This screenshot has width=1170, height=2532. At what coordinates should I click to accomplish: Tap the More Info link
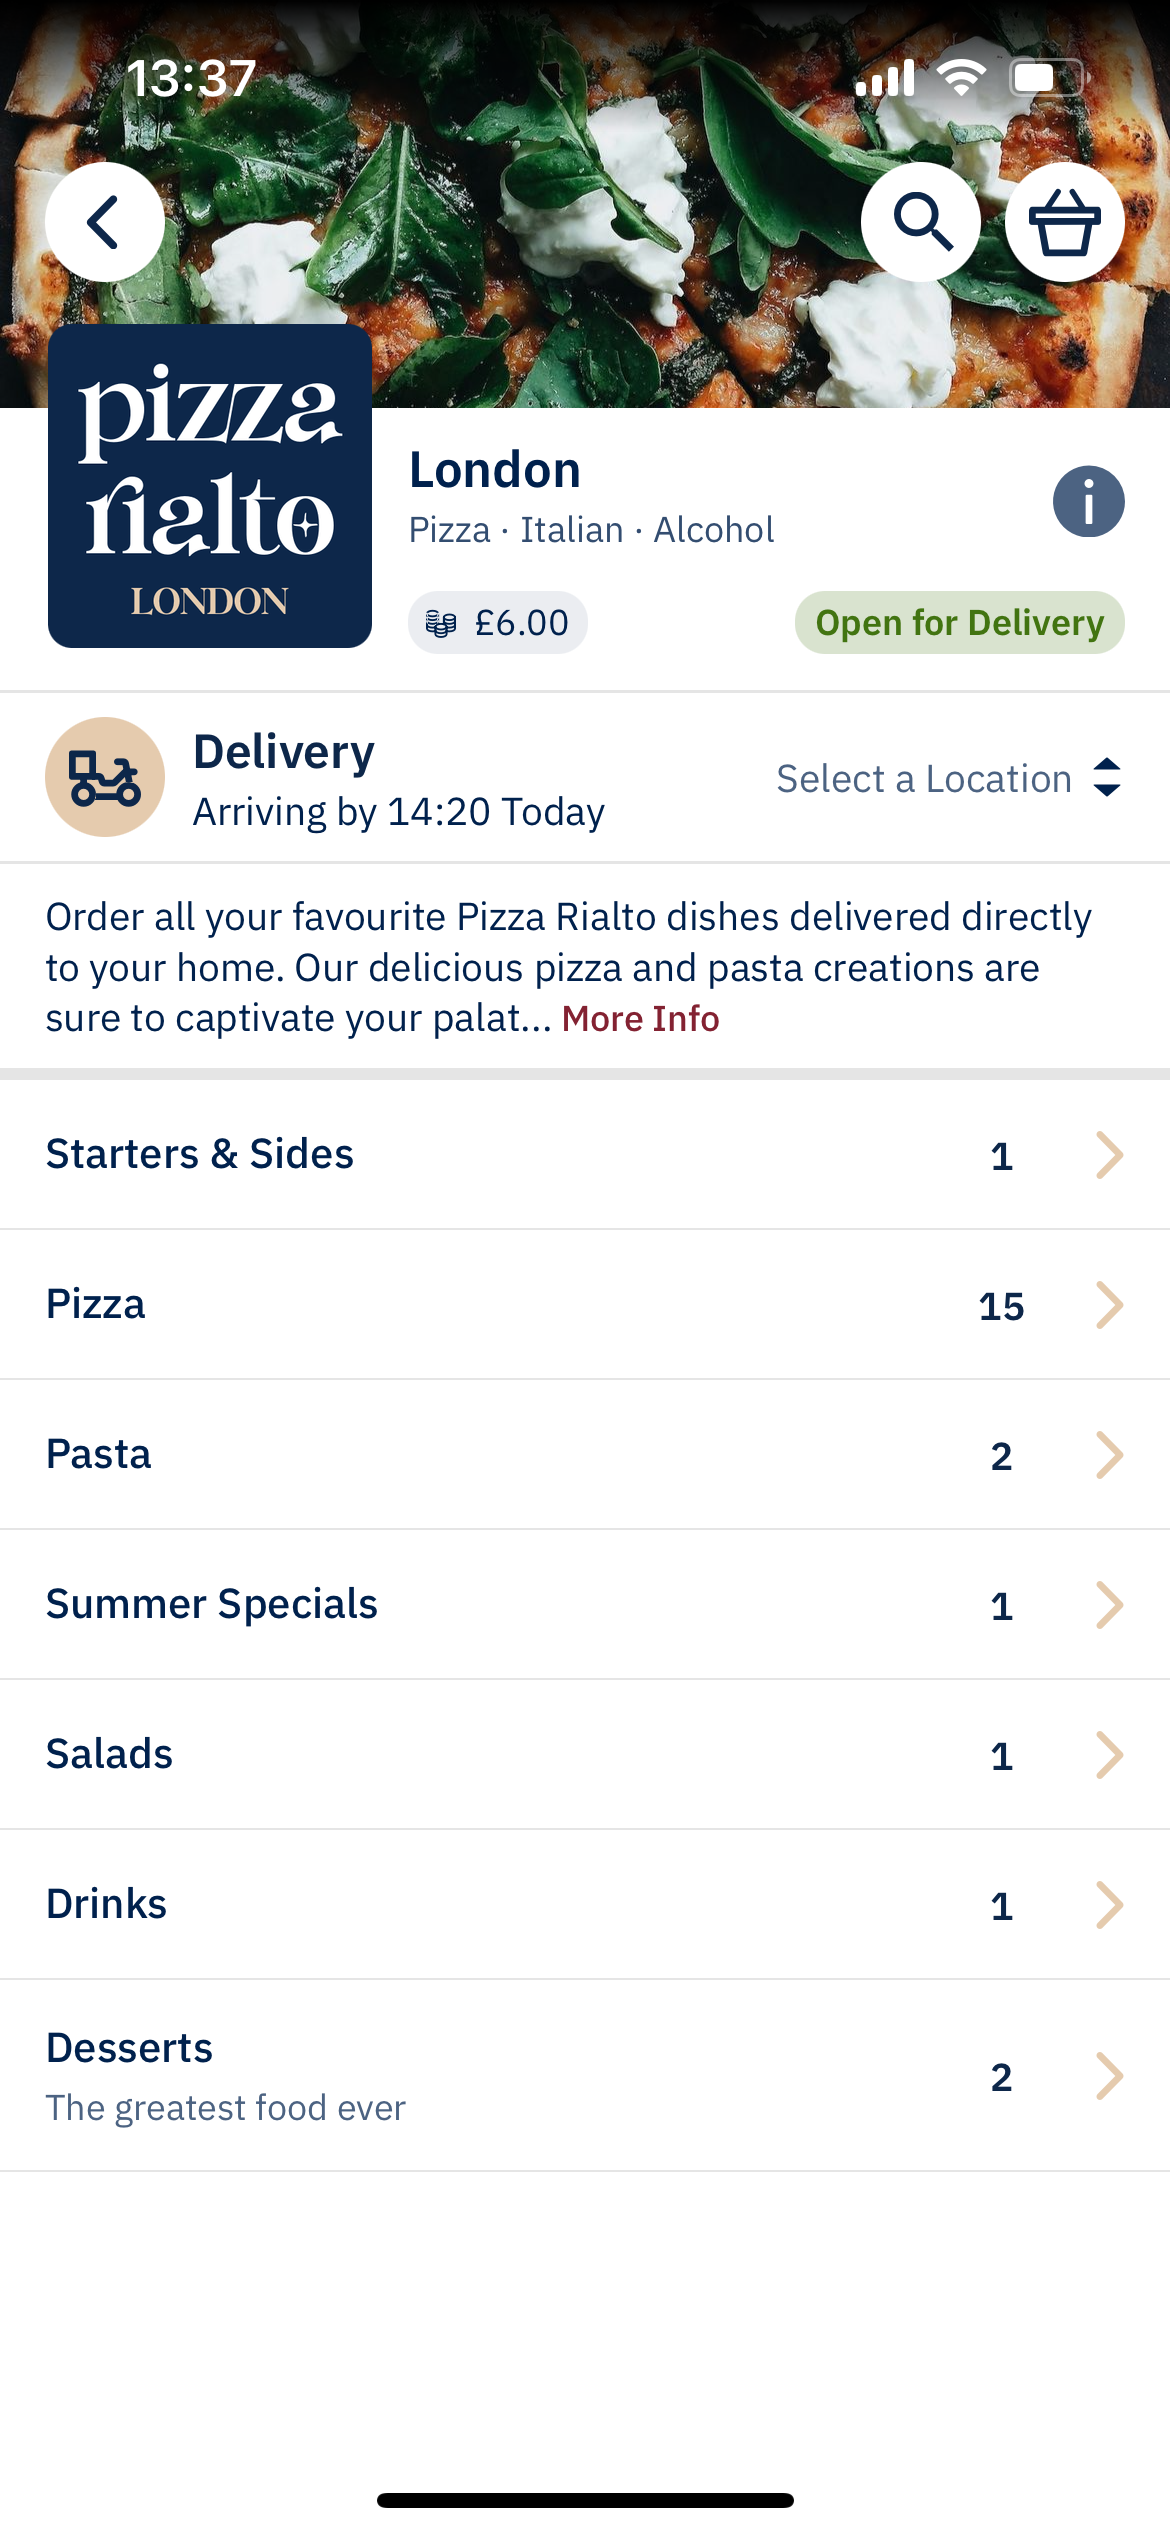[x=640, y=1019]
